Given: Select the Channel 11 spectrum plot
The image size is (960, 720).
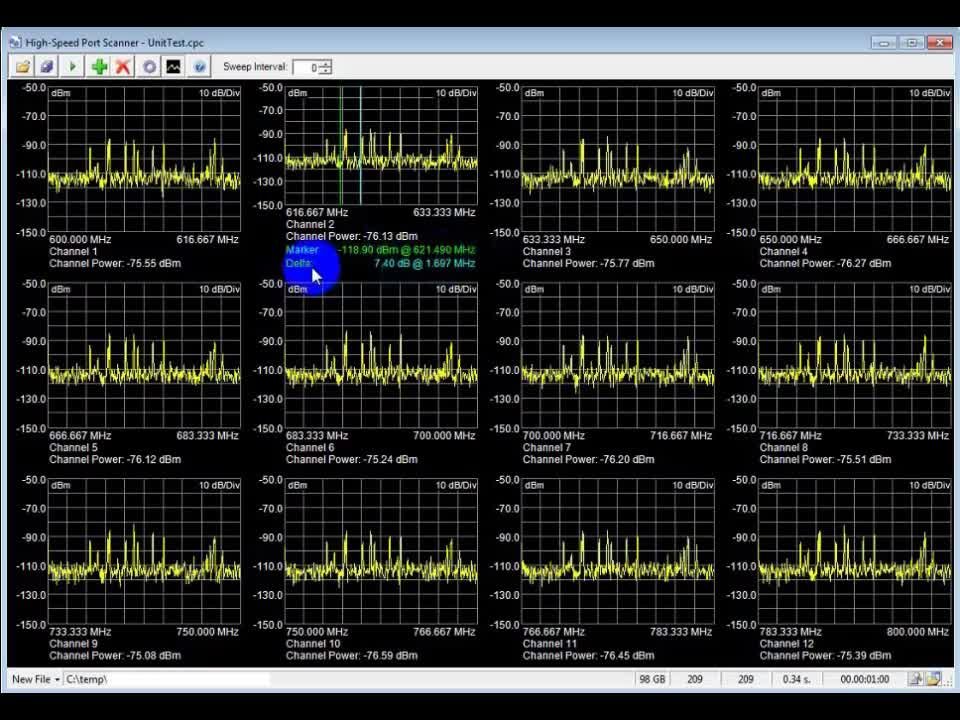Looking at the screenshot, I should pyautogui.click(x=618, y=552).
